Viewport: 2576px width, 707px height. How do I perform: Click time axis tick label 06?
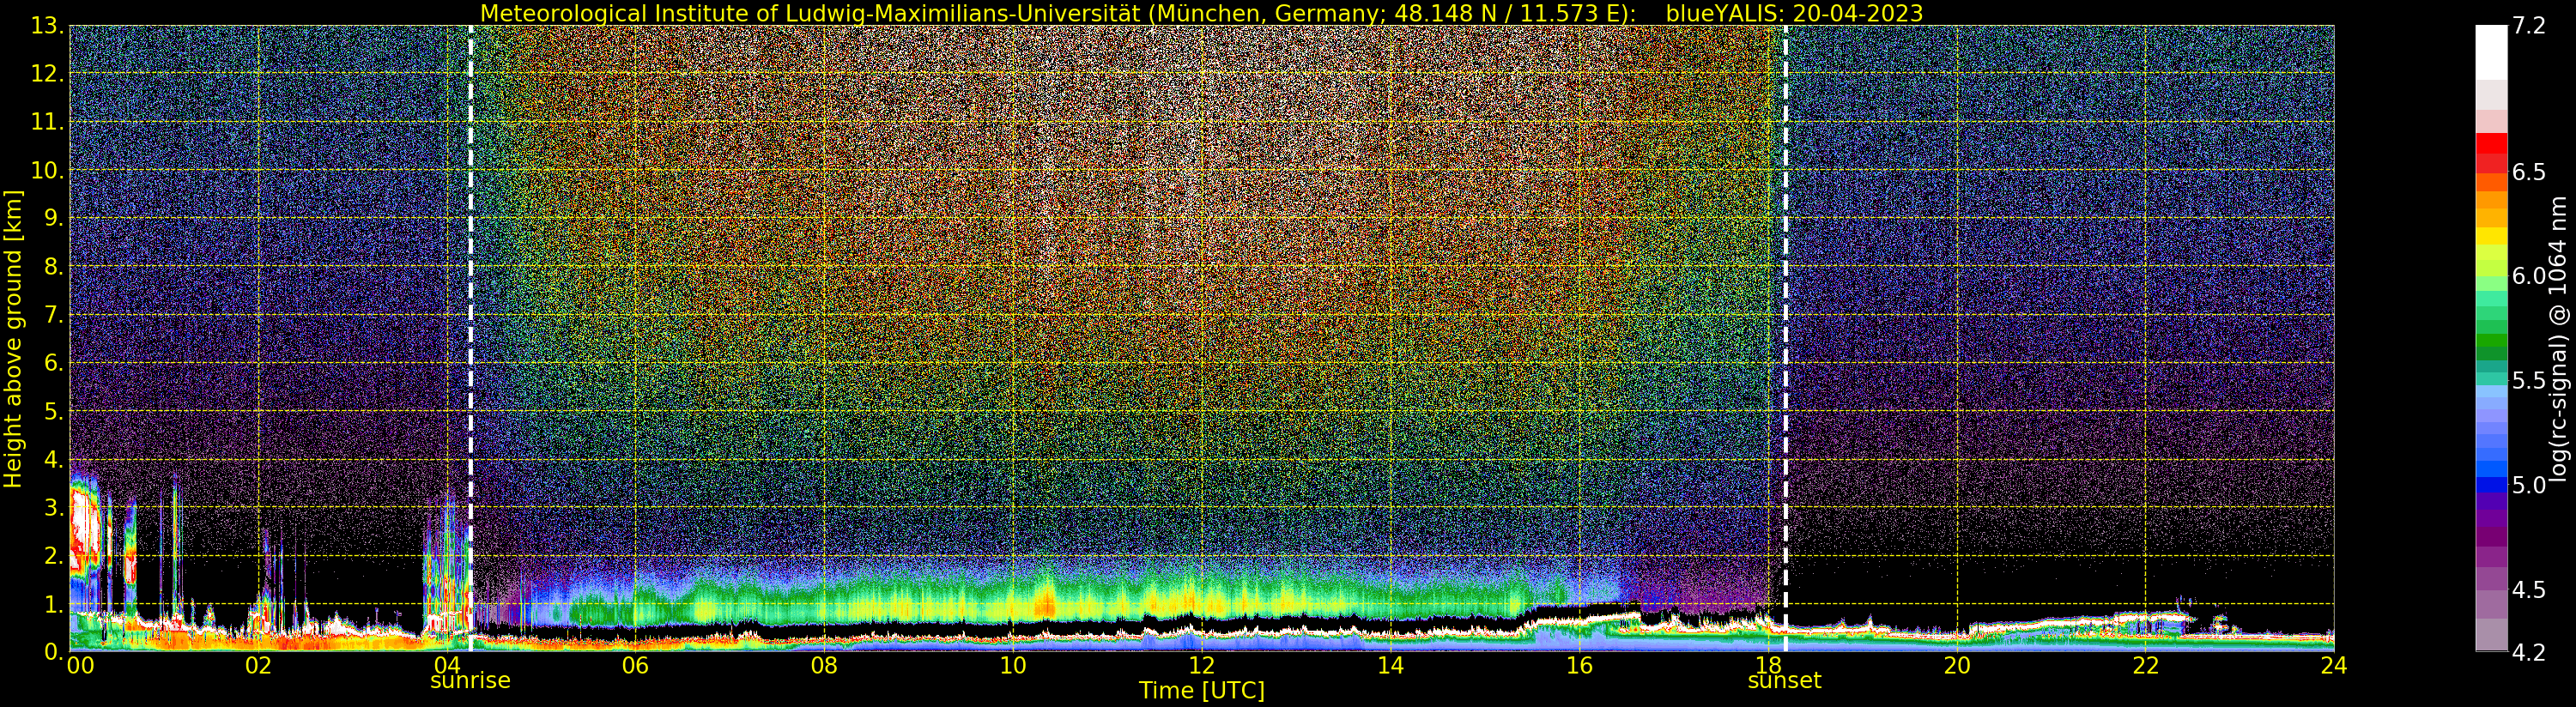635,666
